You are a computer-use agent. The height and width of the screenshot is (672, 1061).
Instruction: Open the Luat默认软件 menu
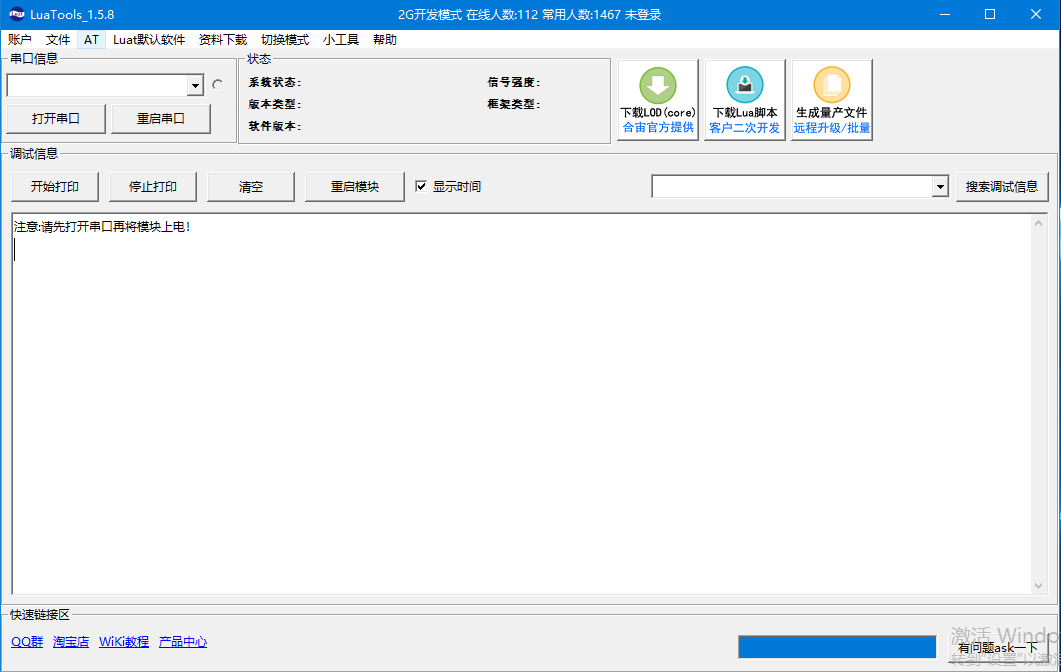point(149,40)
